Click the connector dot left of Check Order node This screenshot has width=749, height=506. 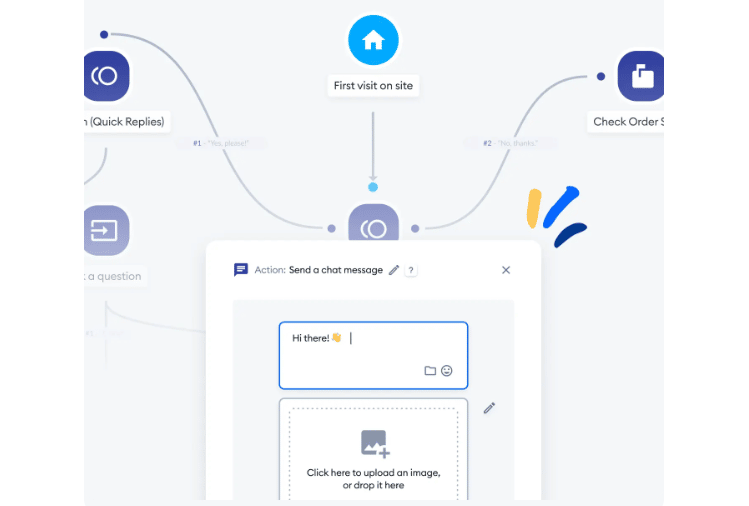tap(600, 76)
